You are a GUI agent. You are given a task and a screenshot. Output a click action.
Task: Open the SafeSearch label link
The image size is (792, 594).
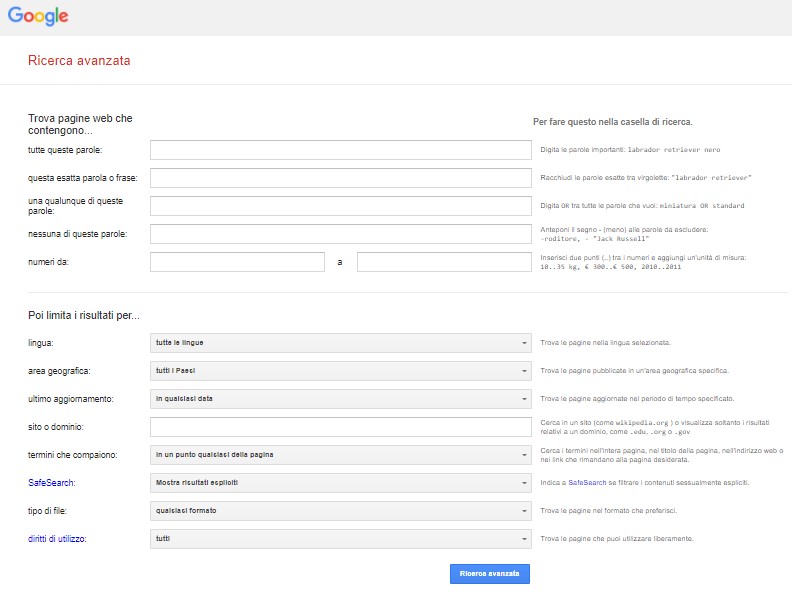51,483
